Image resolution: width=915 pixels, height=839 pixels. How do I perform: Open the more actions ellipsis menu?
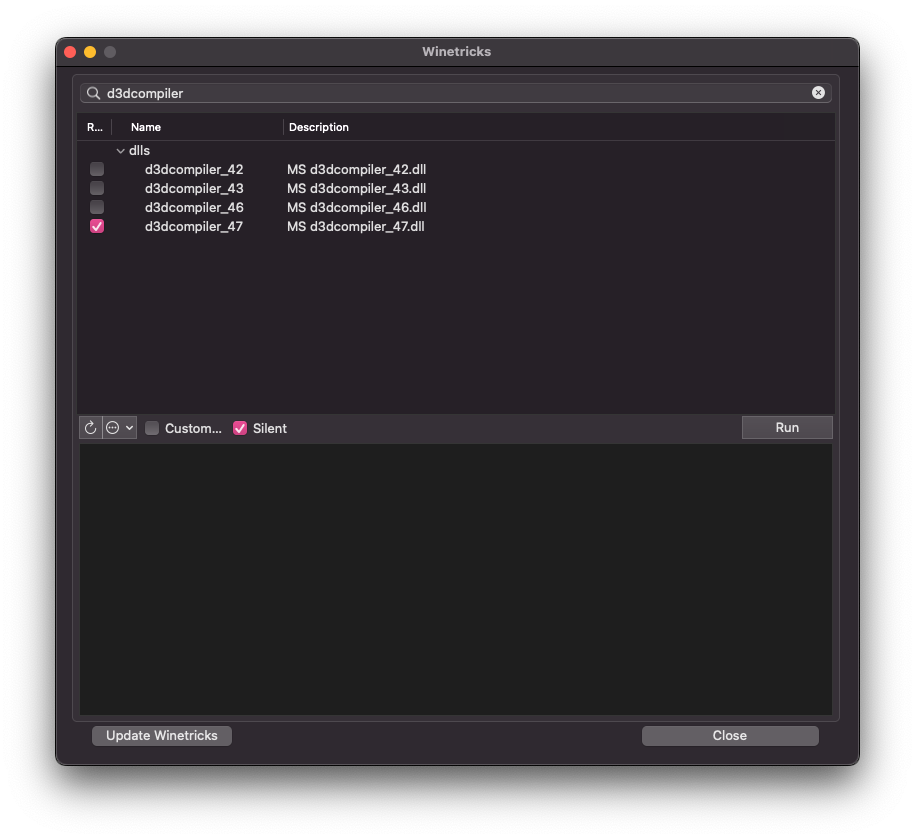coord(120,428)
